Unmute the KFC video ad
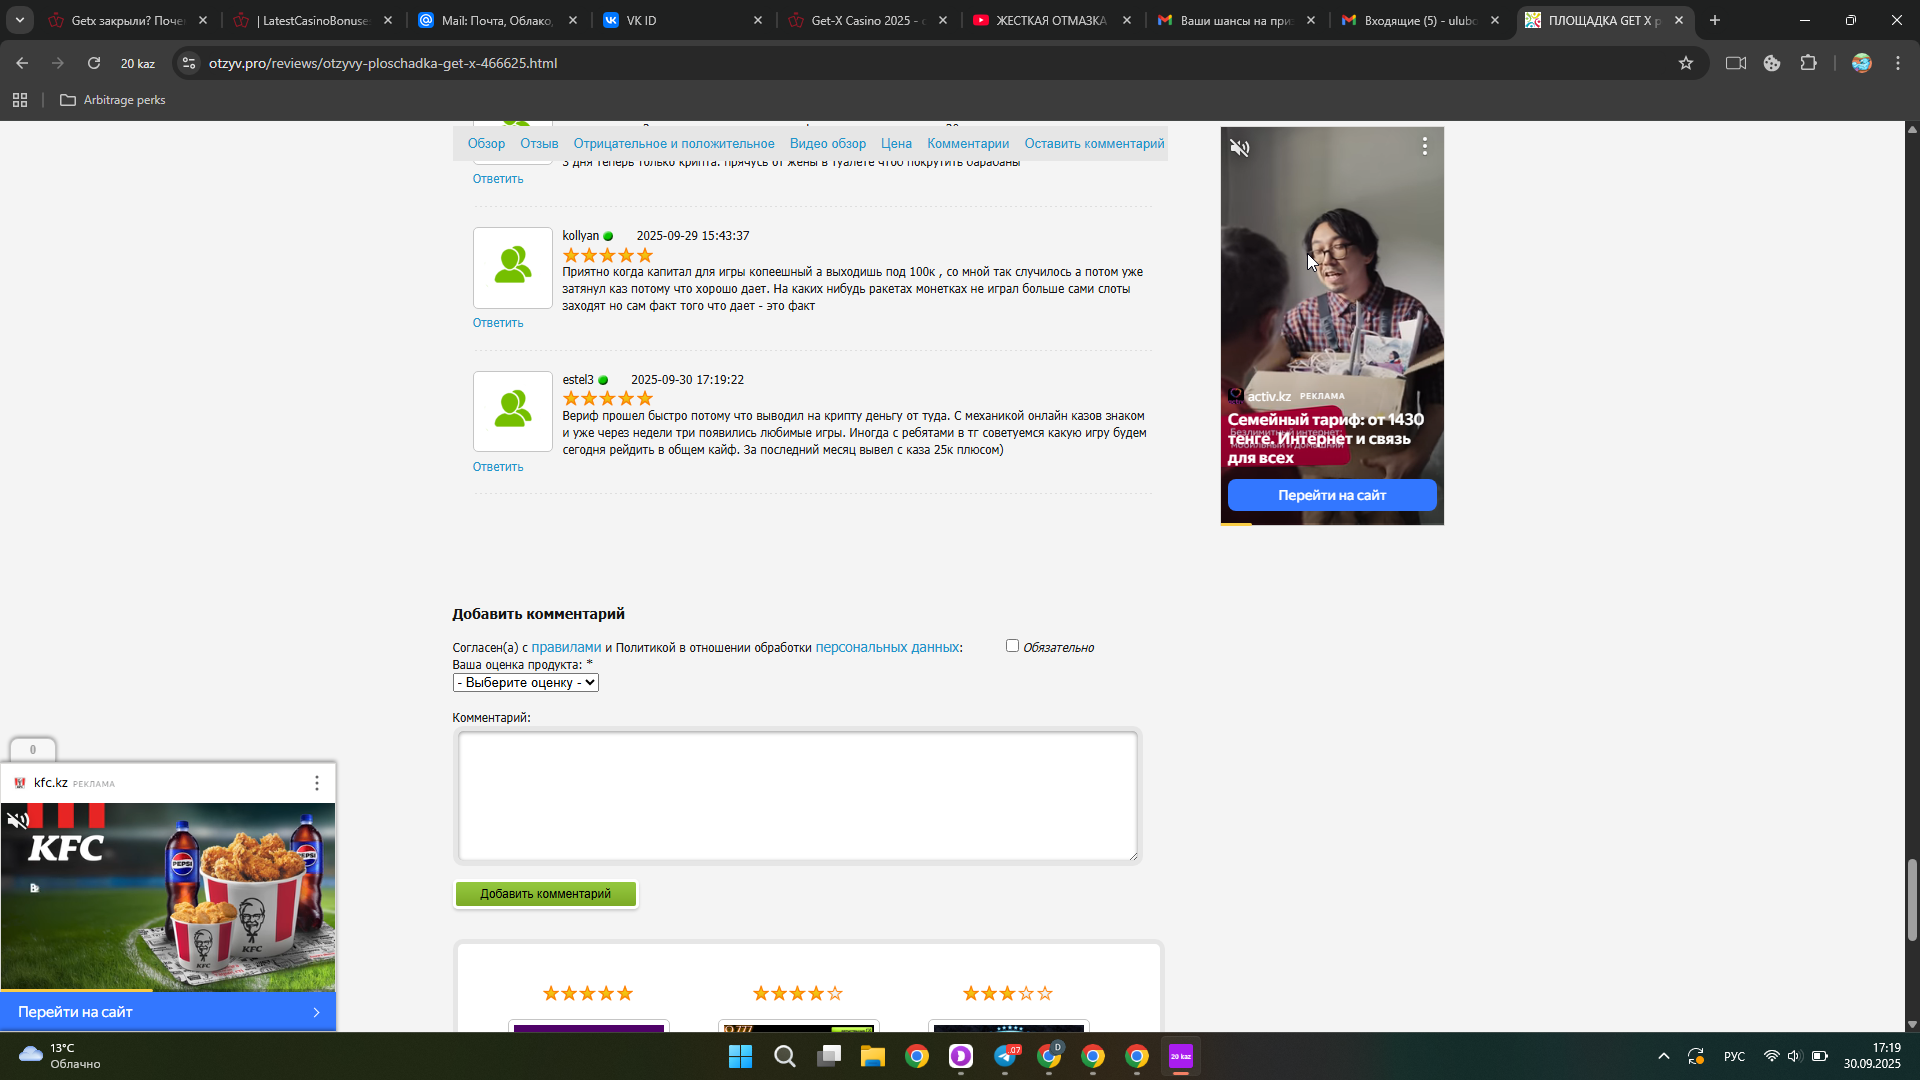Viewport: 1920px width, 1080px height. (18, 821)
